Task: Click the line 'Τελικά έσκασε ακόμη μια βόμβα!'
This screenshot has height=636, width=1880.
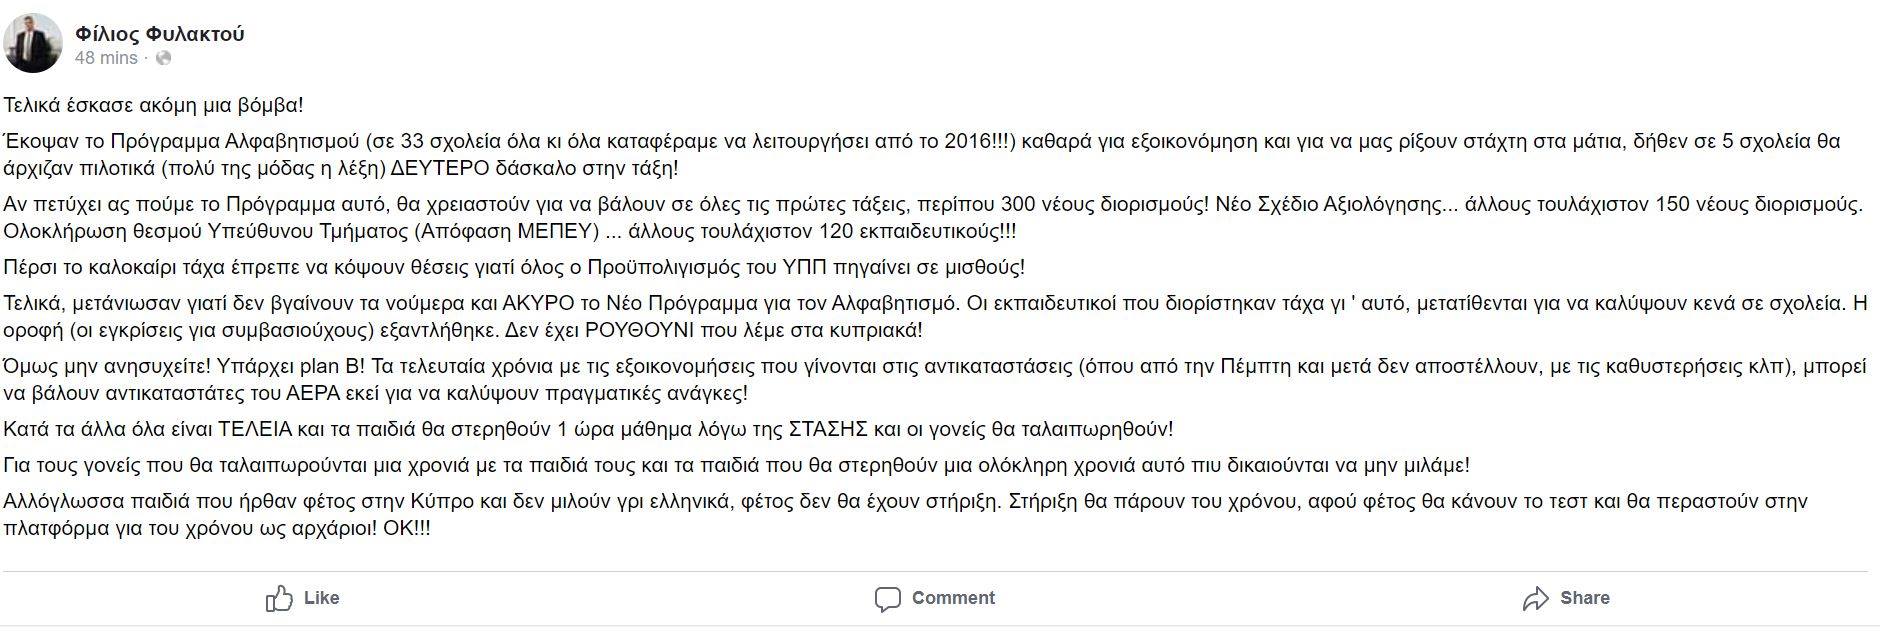Action: [153, 105]
